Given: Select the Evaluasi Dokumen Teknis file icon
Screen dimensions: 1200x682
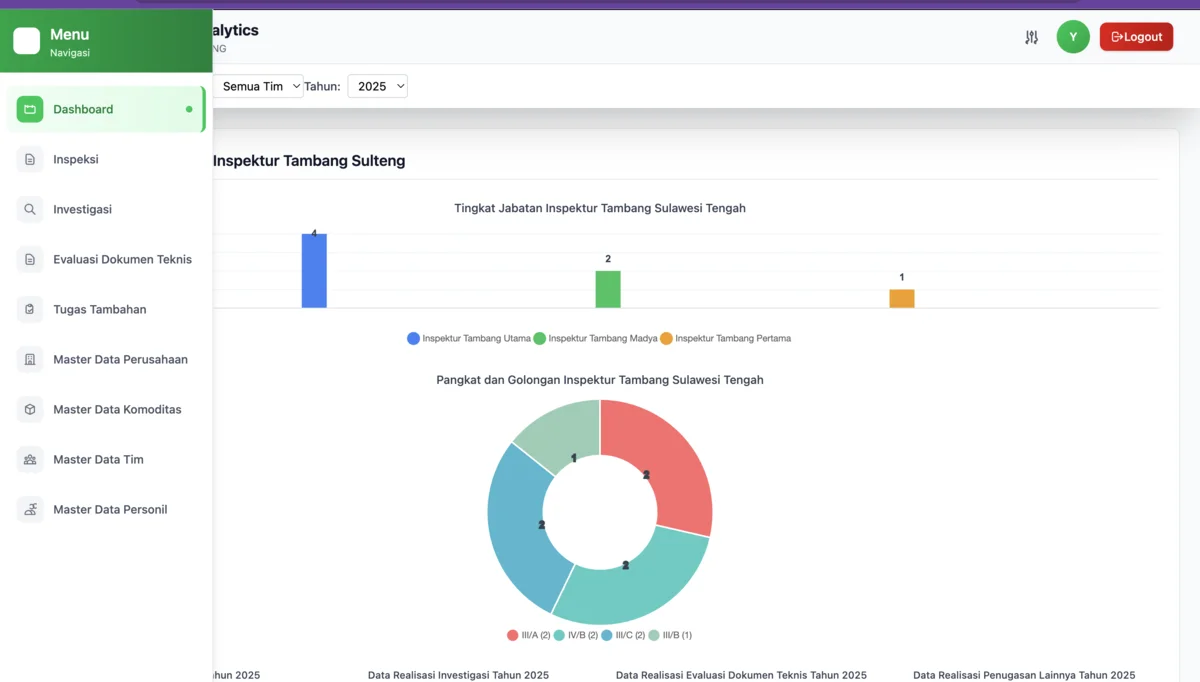Looking at the screenshot, I should (x=30, y=259).
